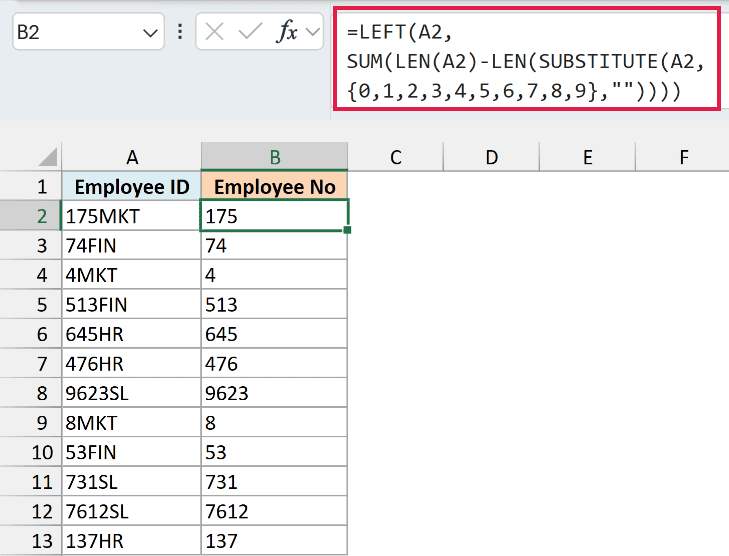Select cell containing 9623SL
The height and width of the screenshot is (556, 729).
click(132, 393)
